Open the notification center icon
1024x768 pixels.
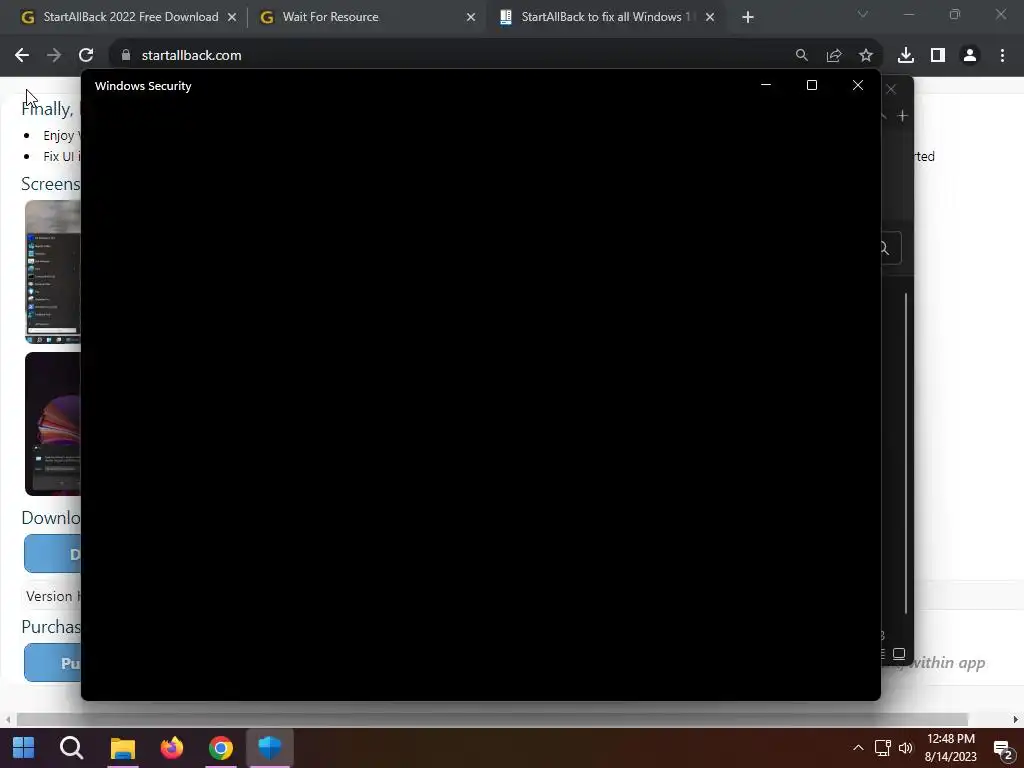(x=1003, y=750)
